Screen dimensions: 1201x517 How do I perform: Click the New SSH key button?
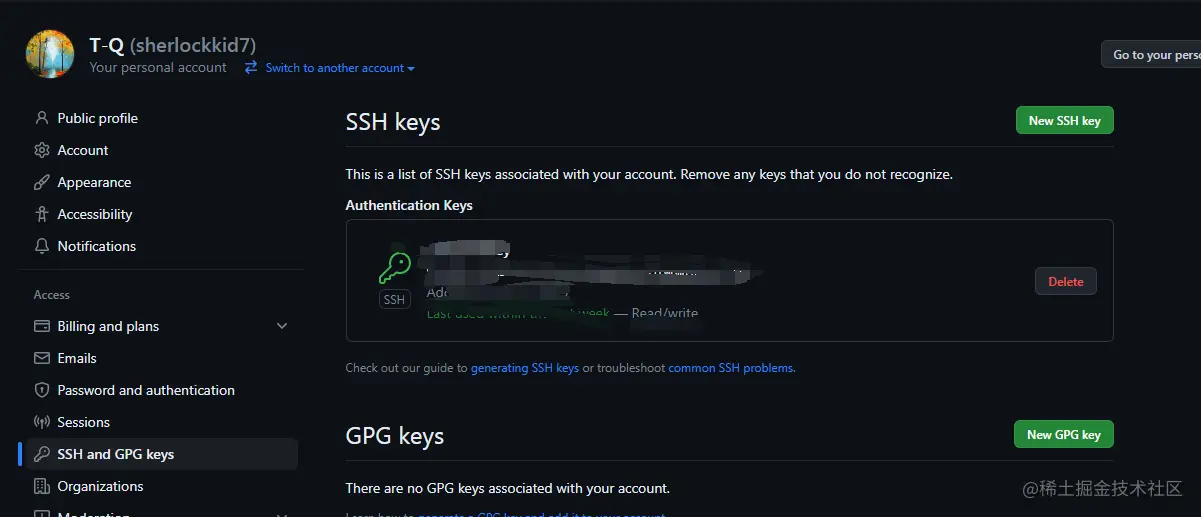point(1064,120)
